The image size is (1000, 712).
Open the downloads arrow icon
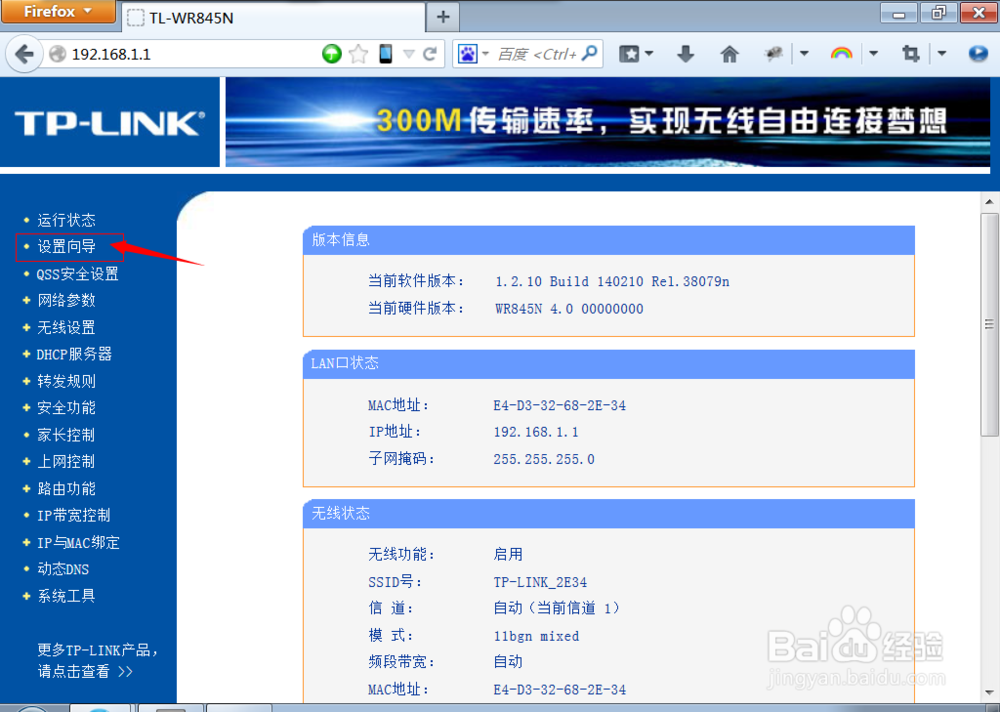click(x=686, y=54)
